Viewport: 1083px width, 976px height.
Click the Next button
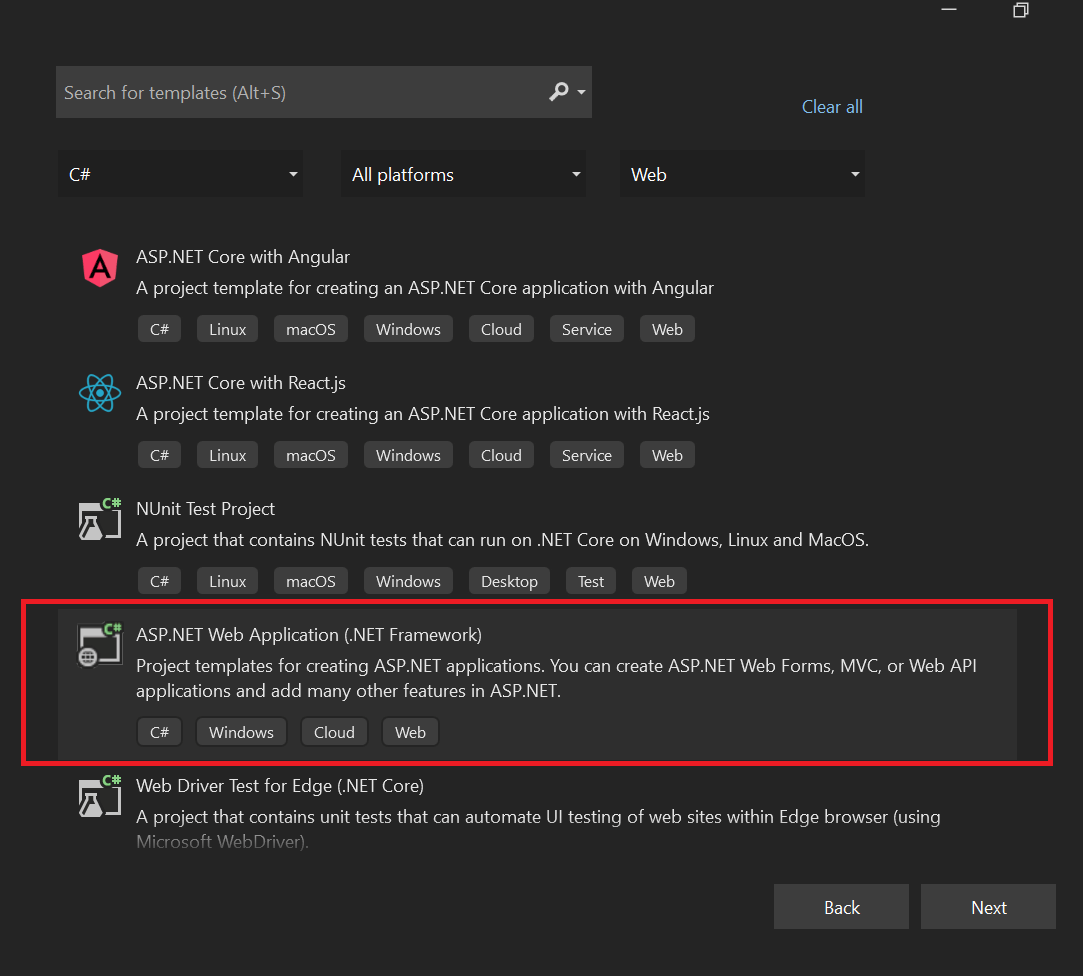pos(988,907)
